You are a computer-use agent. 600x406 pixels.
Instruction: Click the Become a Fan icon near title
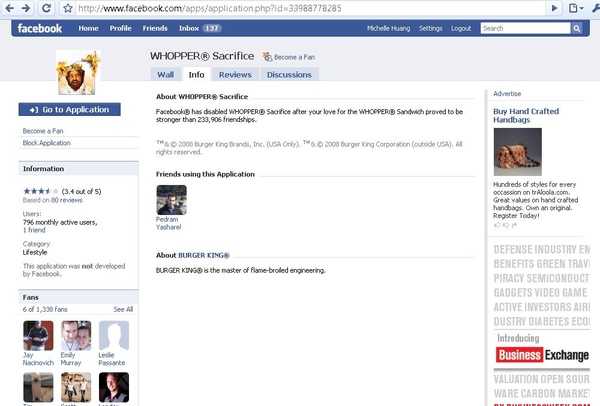(x=267, y=57)
